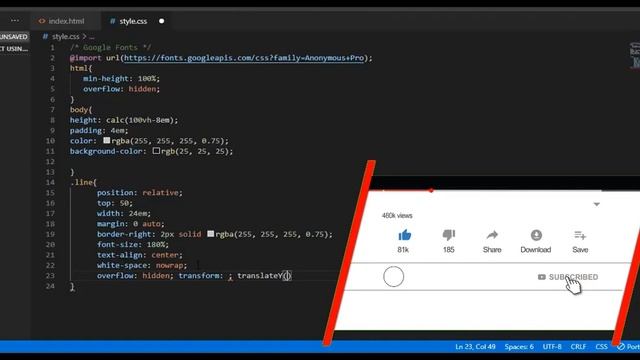
Task: Click the Share arrow icon
Action: 492,235
